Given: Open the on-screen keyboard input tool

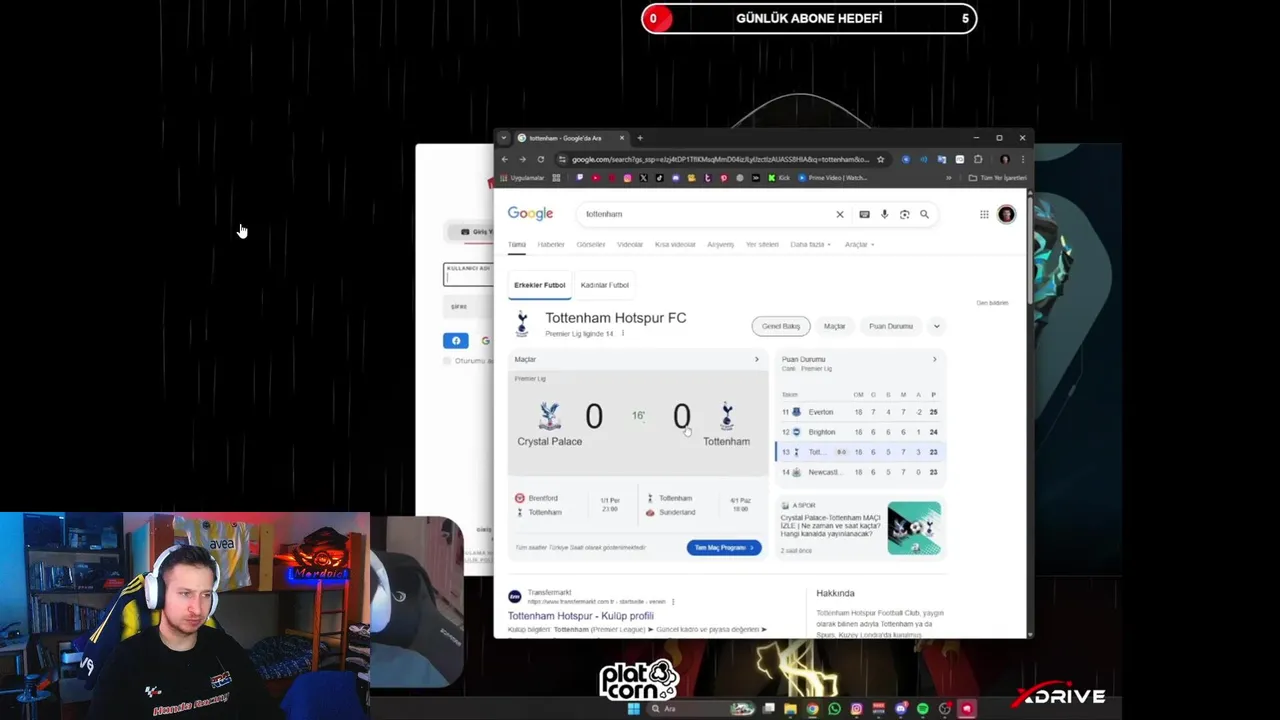Looking at the screenshot, I should (864, 214).
